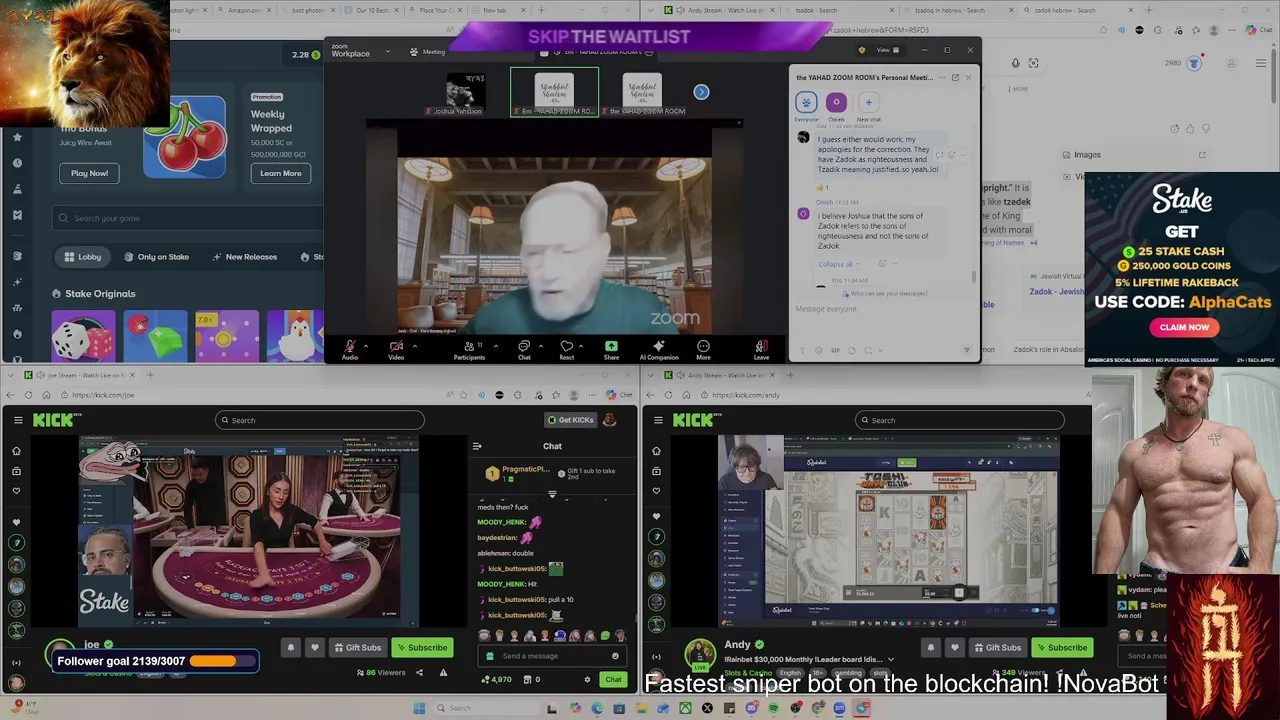Click Collapse all in Zoom chat

pyautogui.click(x=837, y=264)
